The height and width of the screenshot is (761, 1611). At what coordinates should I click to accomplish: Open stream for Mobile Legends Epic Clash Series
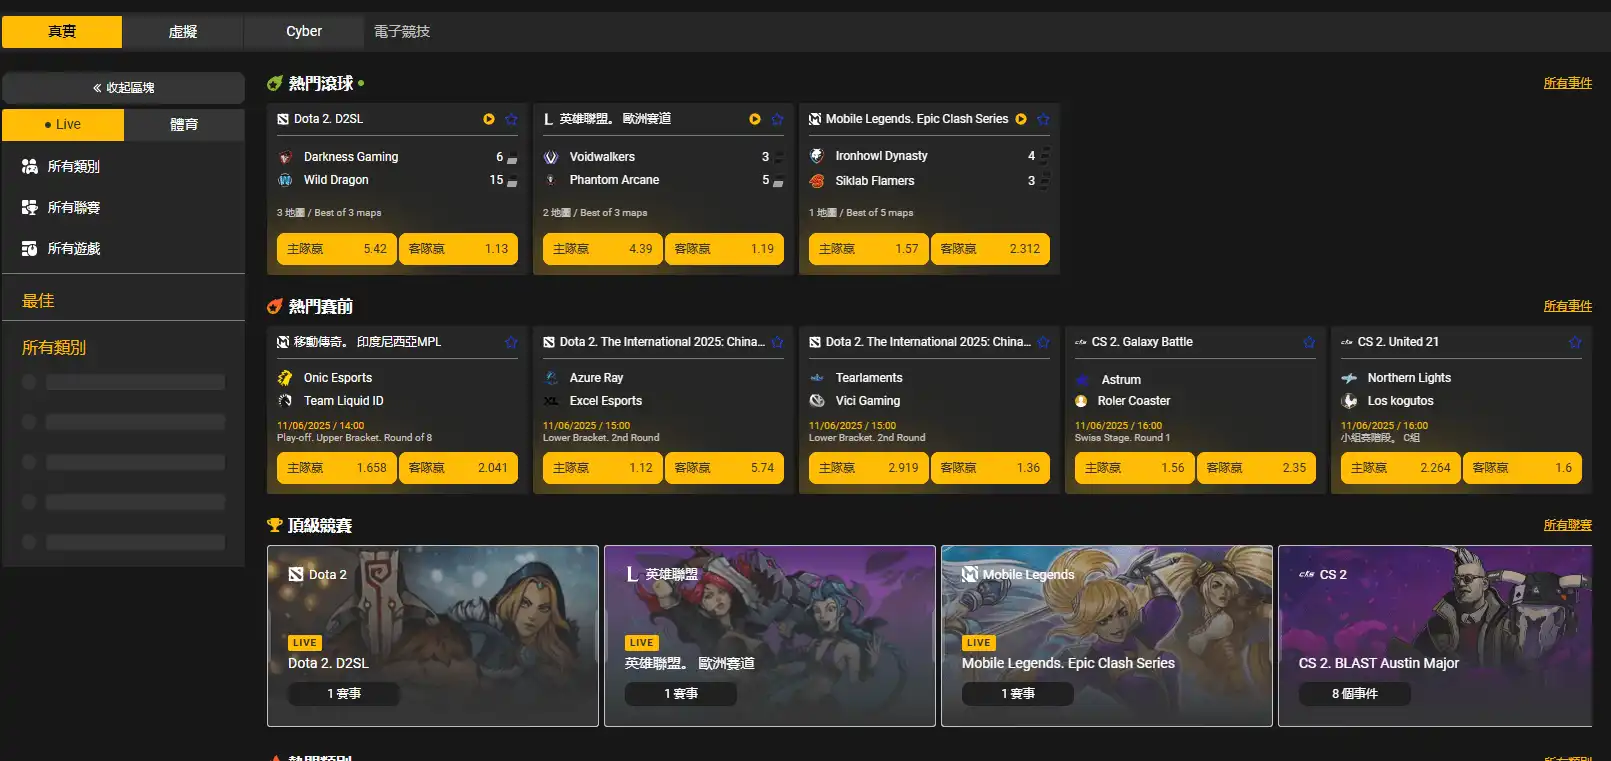(x=1021, y=119)
